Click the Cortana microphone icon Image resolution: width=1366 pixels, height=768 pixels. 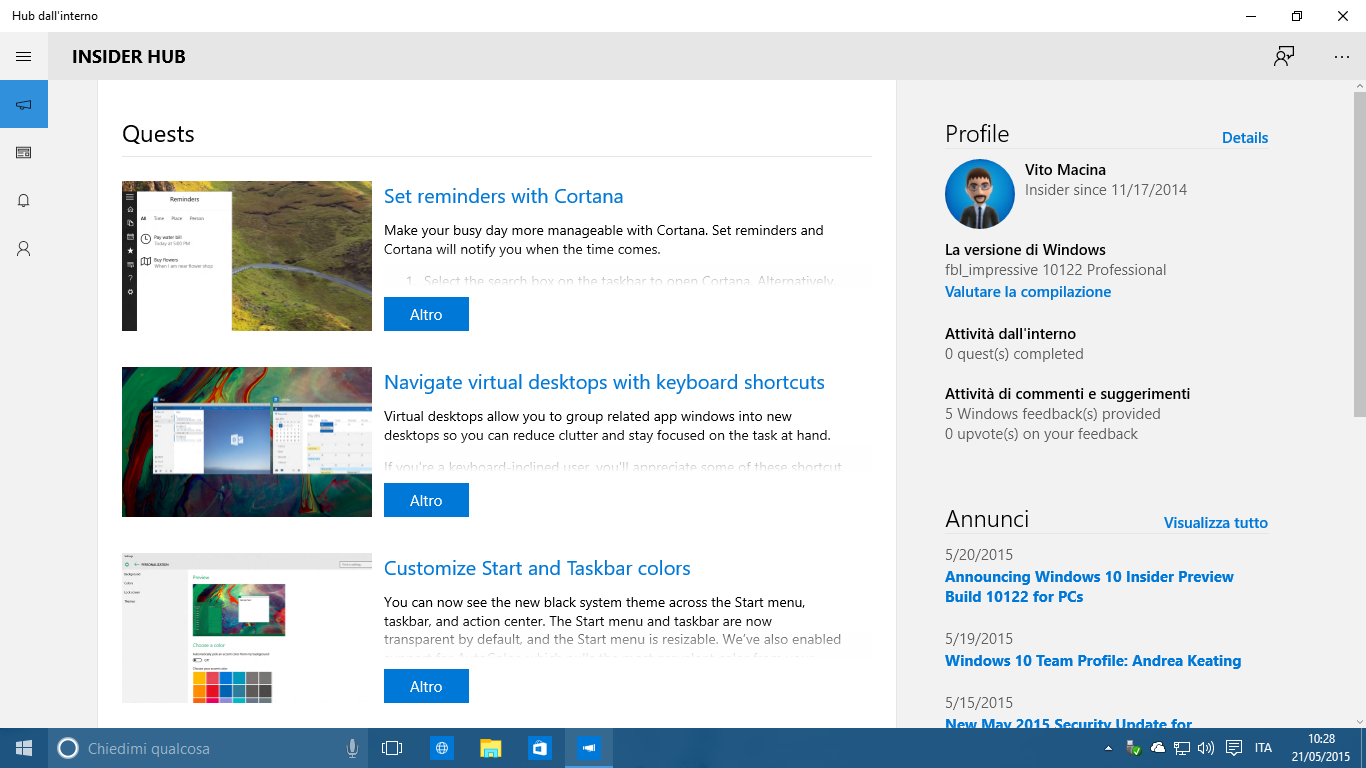pos(352,748)
